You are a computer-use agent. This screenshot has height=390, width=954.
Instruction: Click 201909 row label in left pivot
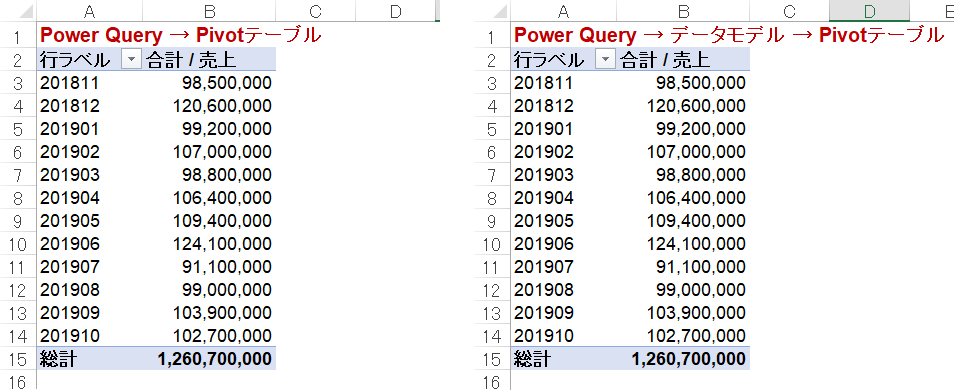[70, 313]
